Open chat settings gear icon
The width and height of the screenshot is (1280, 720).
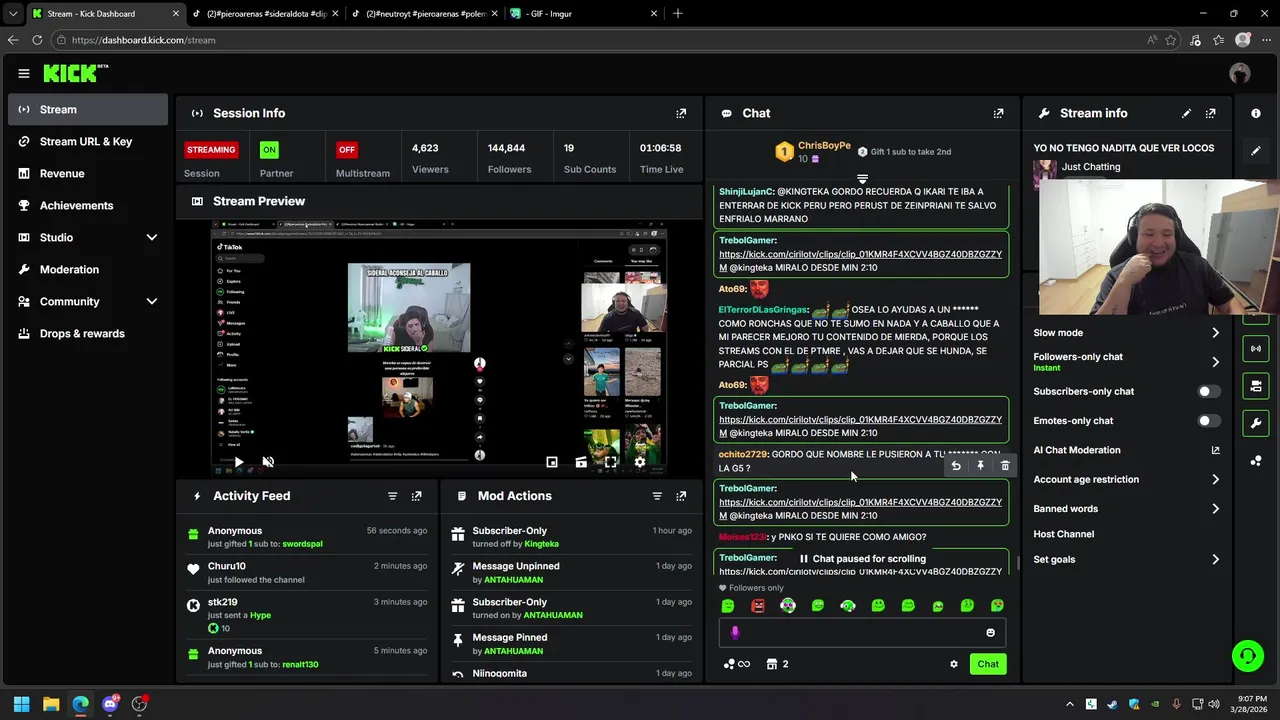(953, 664)
